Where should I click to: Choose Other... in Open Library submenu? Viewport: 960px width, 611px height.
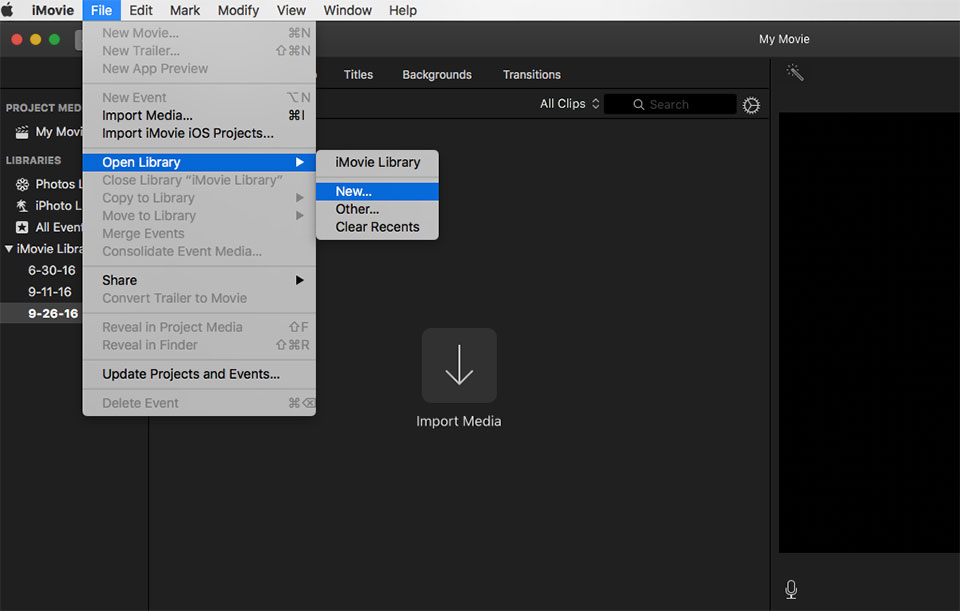[377, 209]
